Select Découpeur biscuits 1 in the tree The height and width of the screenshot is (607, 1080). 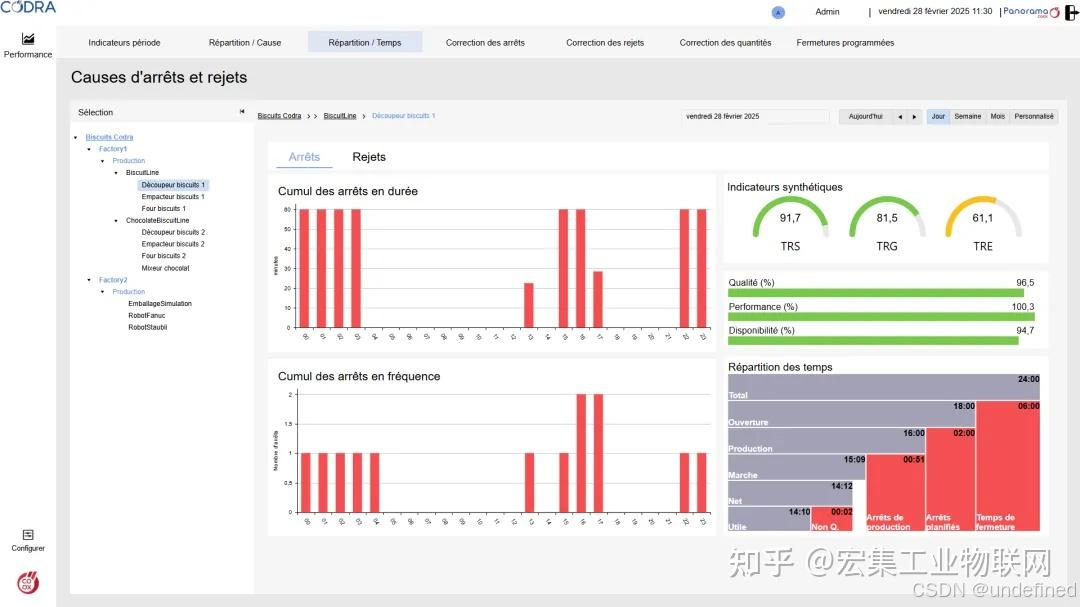pos(173,185)
